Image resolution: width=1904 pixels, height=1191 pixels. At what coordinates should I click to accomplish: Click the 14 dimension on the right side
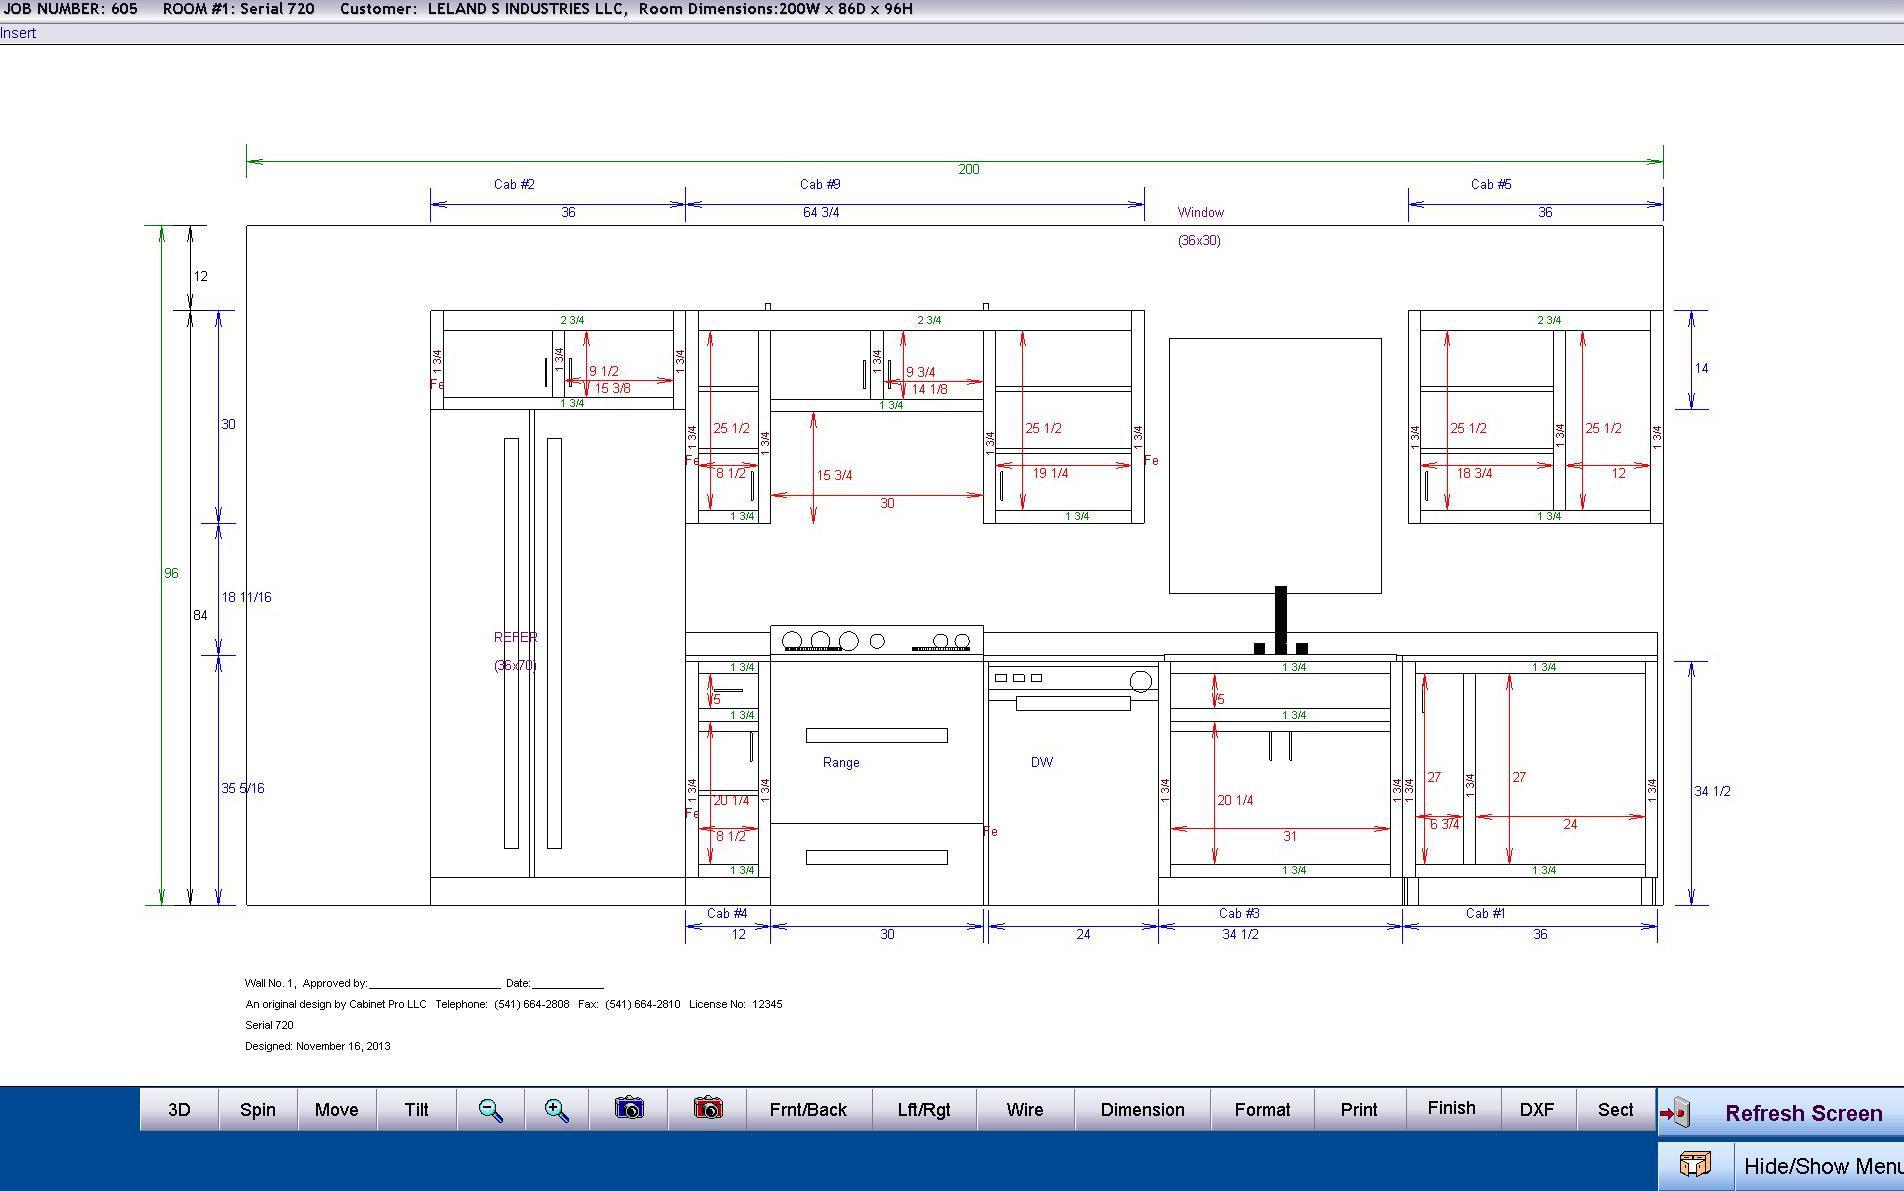1701,368
